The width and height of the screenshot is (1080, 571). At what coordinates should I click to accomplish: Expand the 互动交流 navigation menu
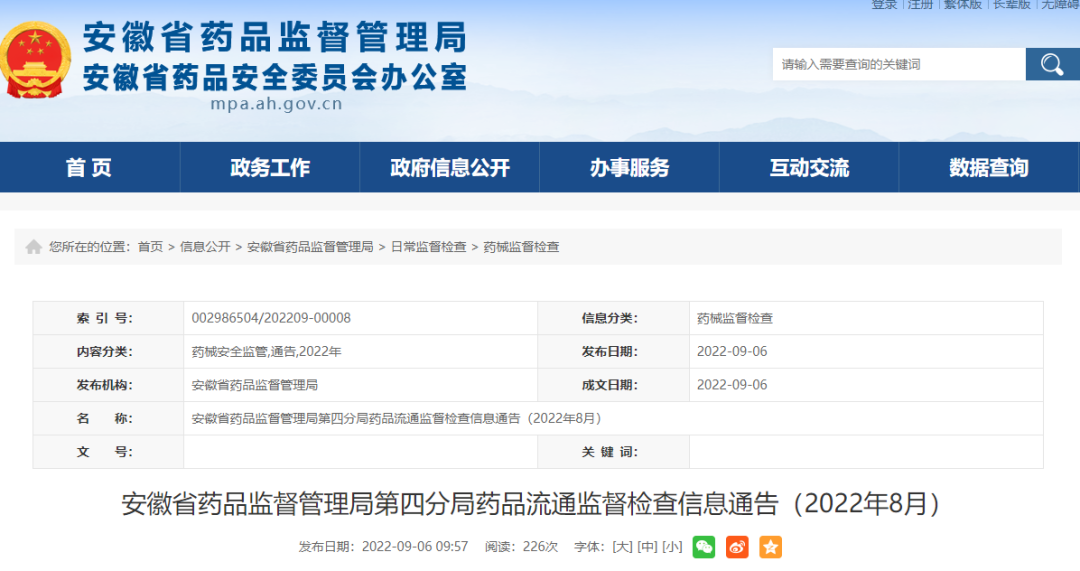tap(809, 168)
